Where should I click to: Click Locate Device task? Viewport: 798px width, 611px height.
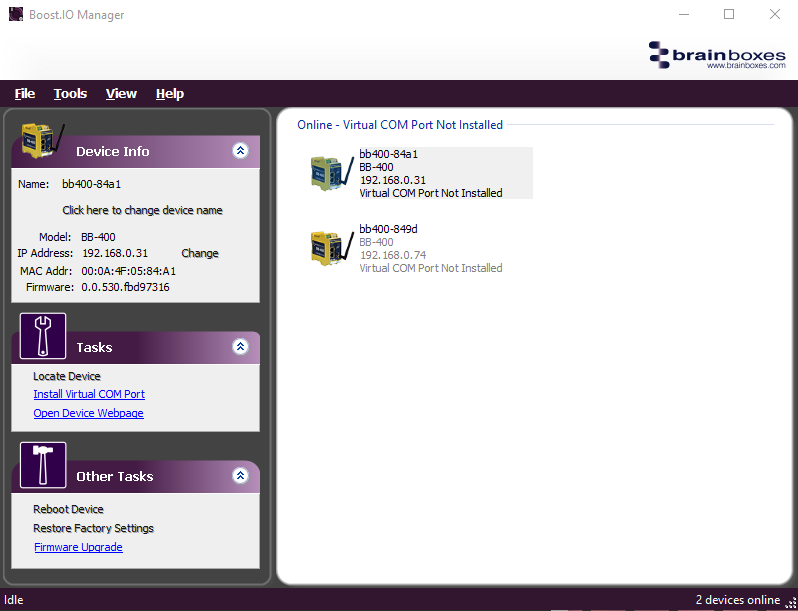[67, 376]
